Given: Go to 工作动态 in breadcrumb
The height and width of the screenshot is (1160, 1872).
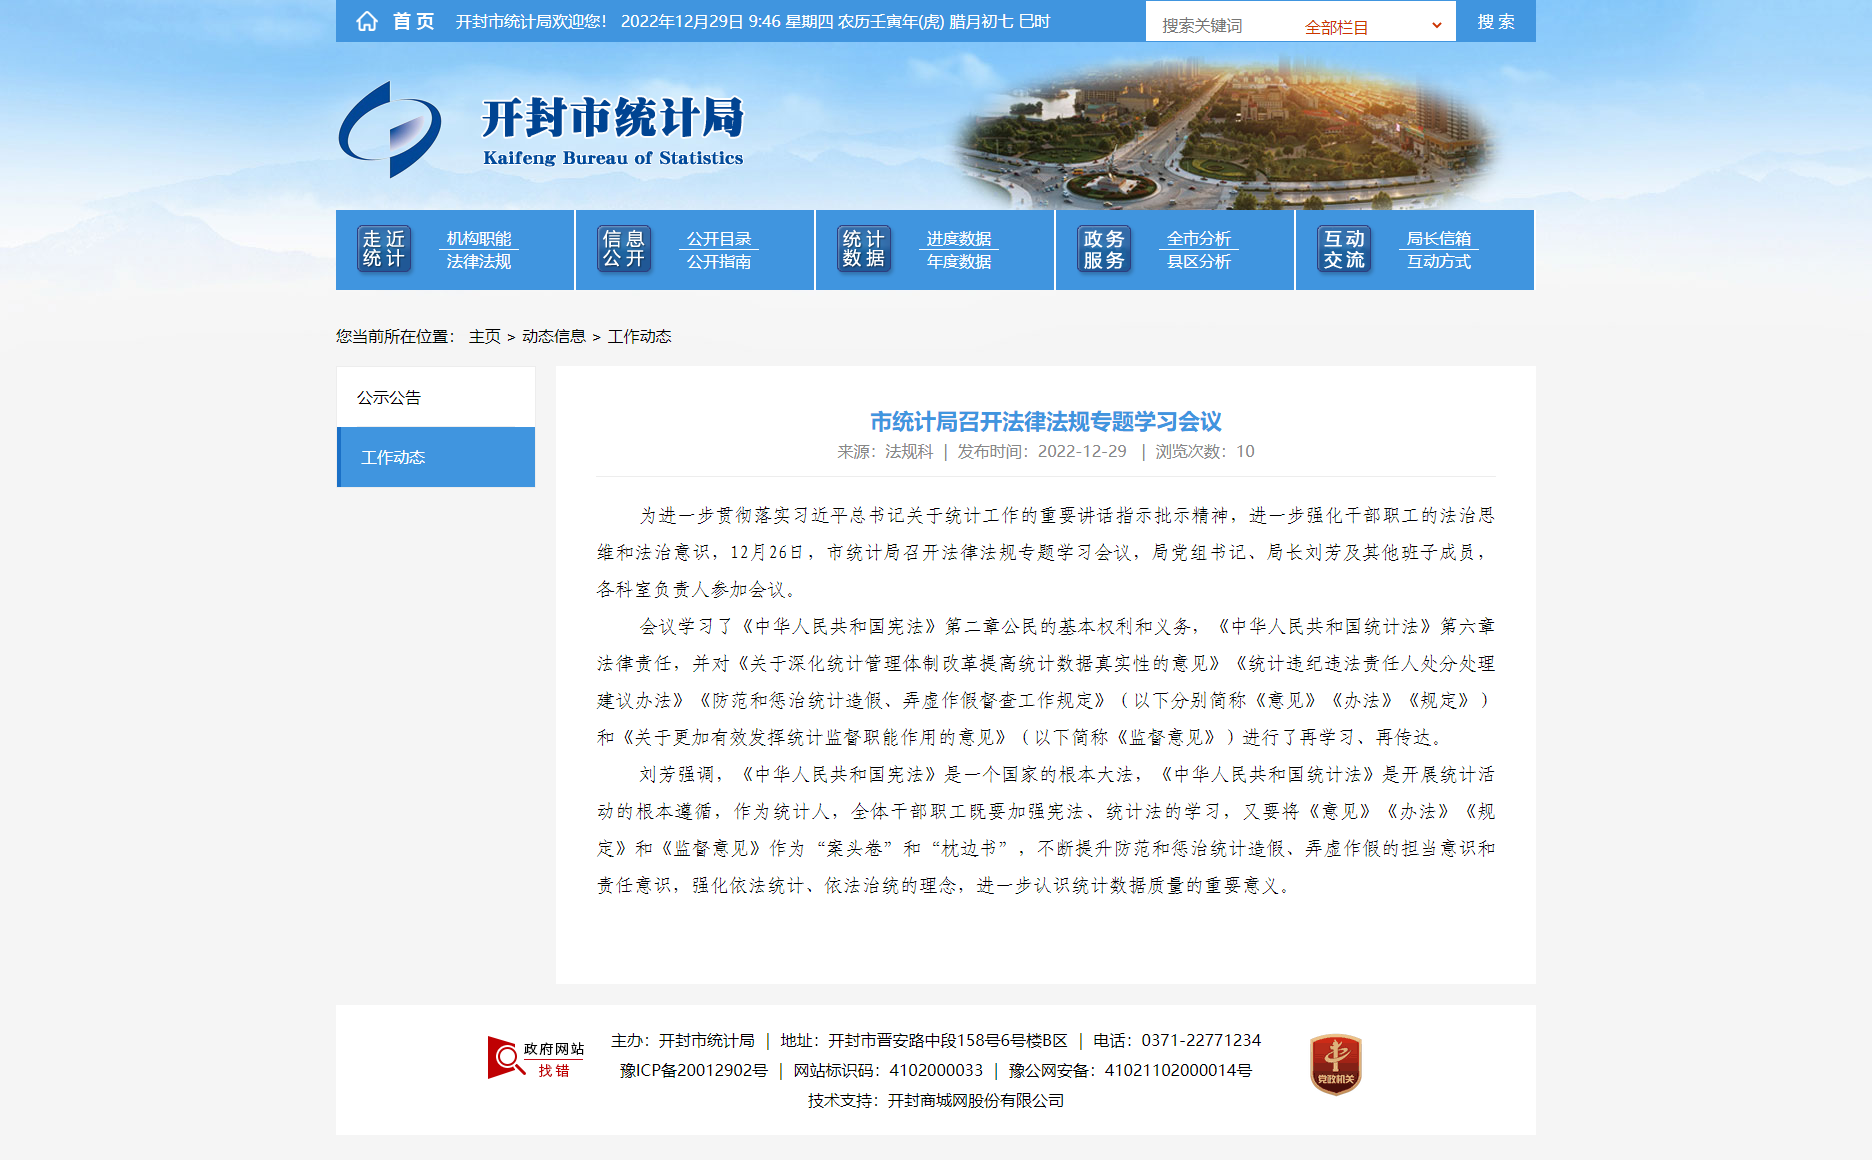Looking at the screenshot, I should 640,336.
